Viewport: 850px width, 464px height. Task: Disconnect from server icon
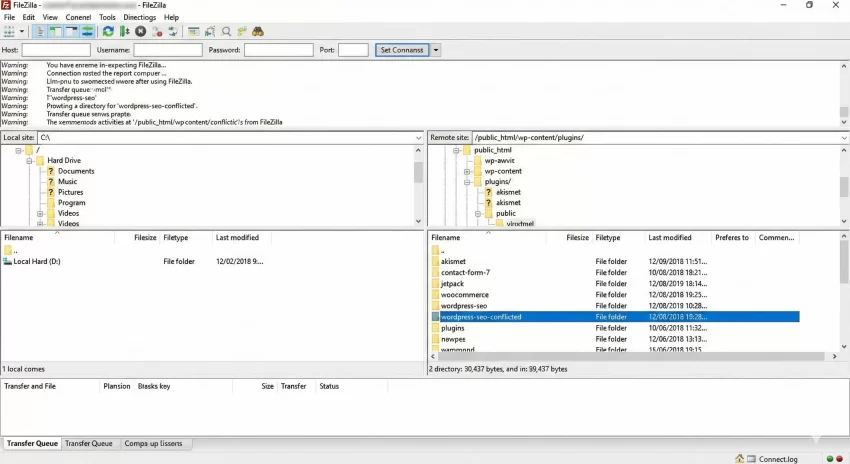click(157, 31)
